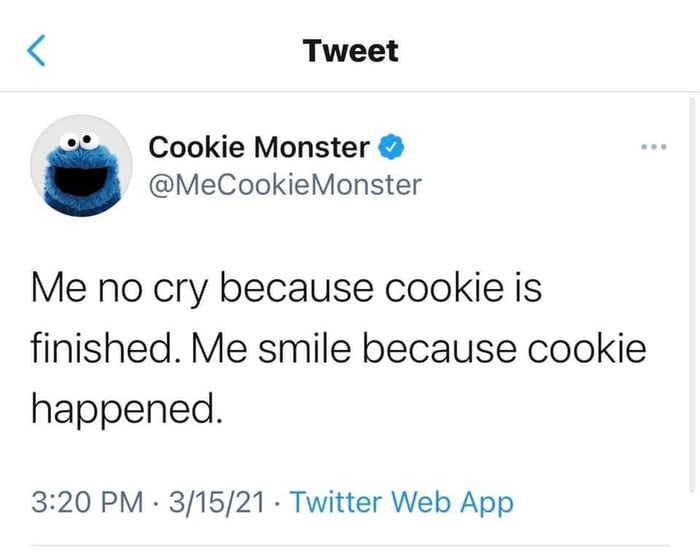Image resolution: width=700 pixels, height=557 pixels.
Task: Click the Twitter Web App source link
Action: [x=401, y=501]
